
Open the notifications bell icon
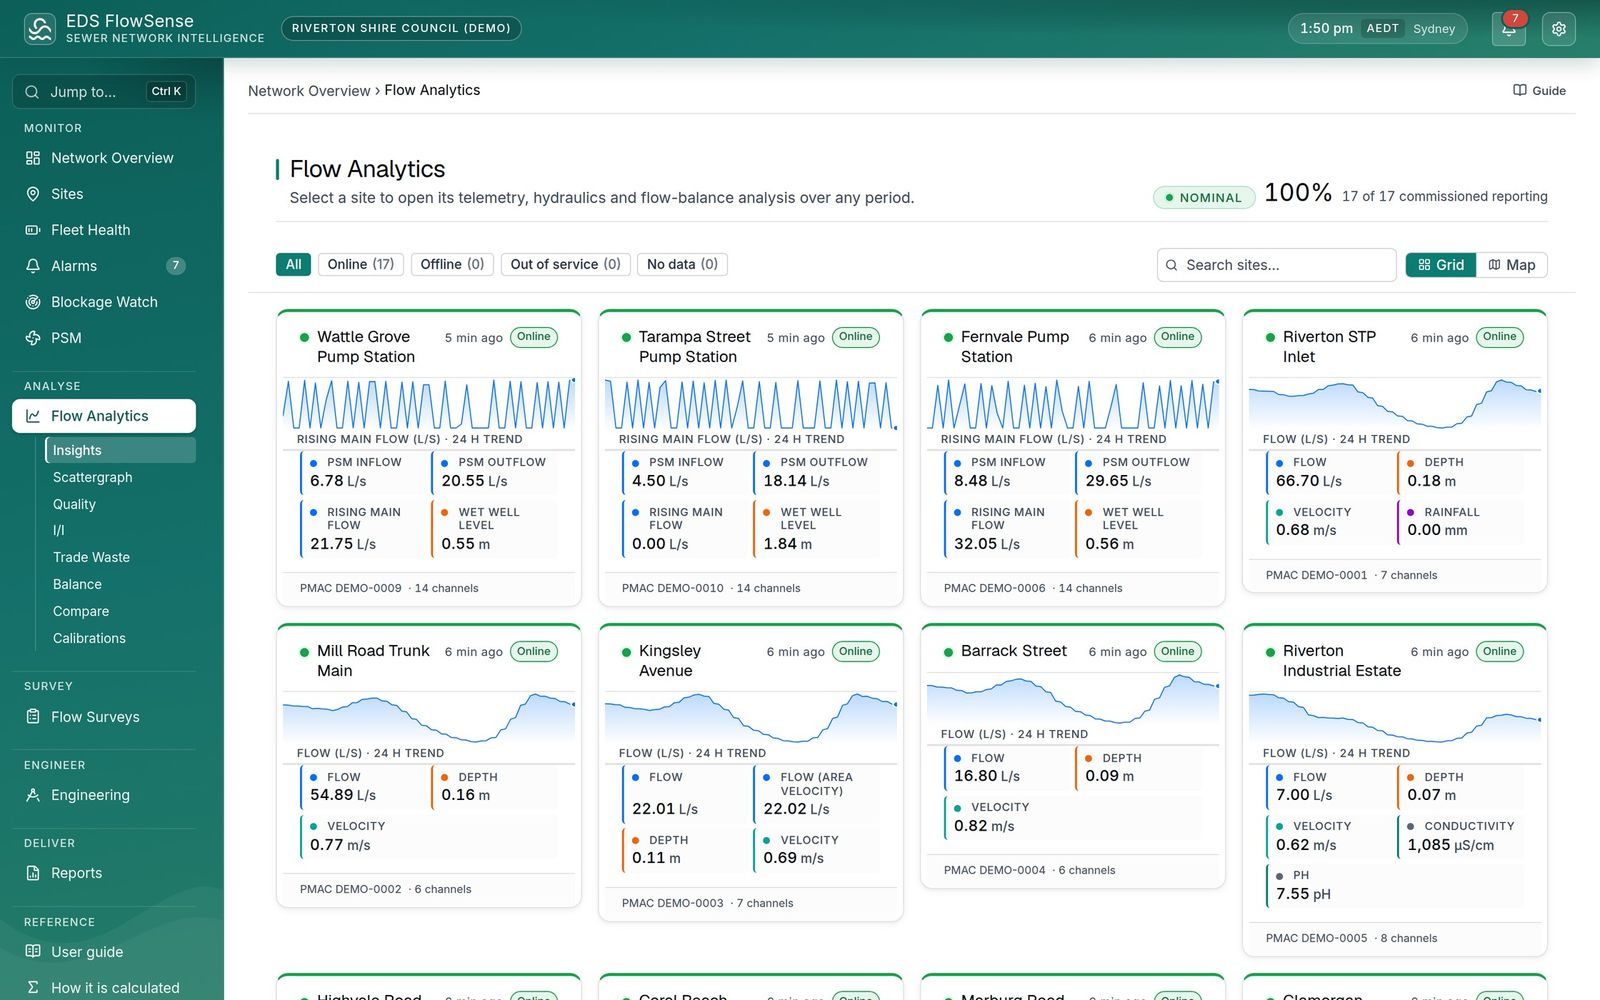point(1508,29)
